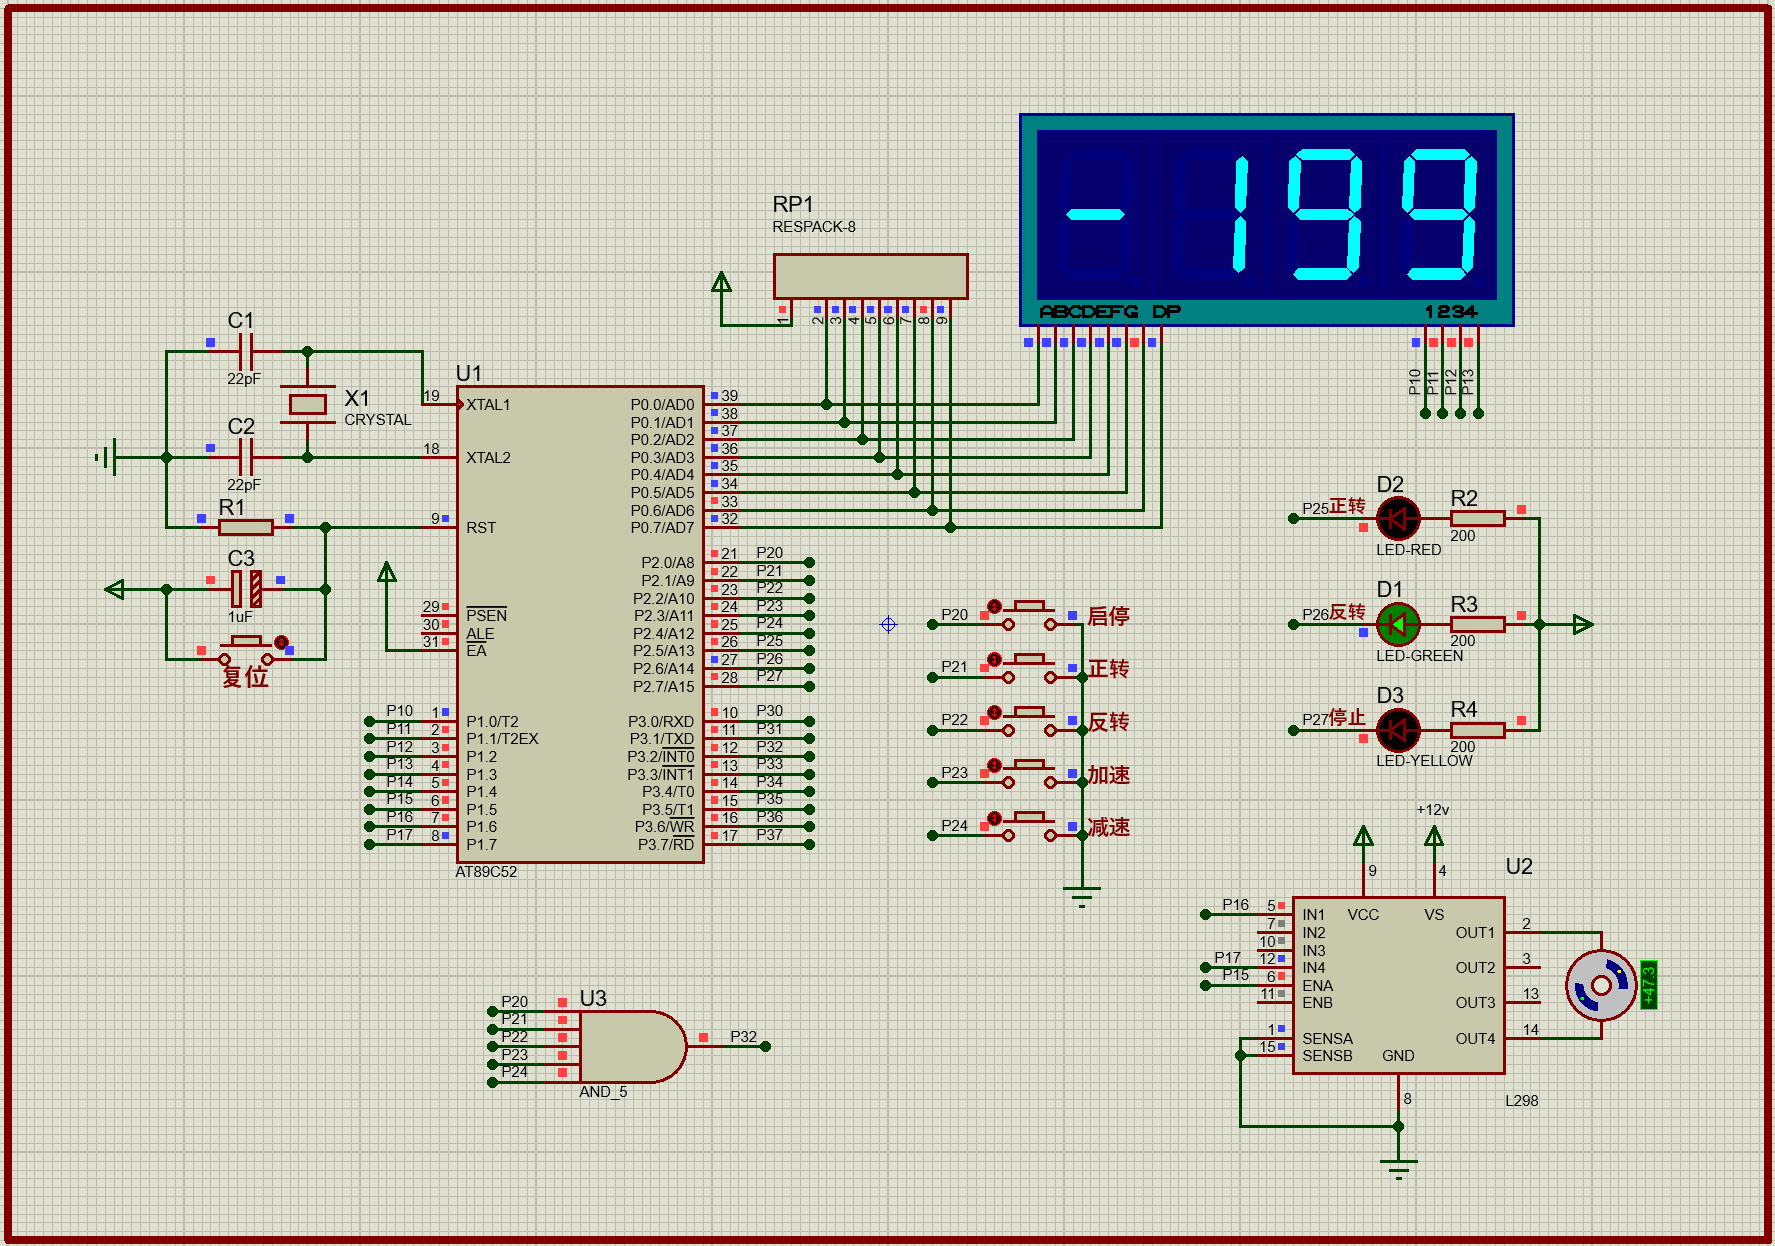
Task: Select the DC motor symbol
Action: (1600, 985)
